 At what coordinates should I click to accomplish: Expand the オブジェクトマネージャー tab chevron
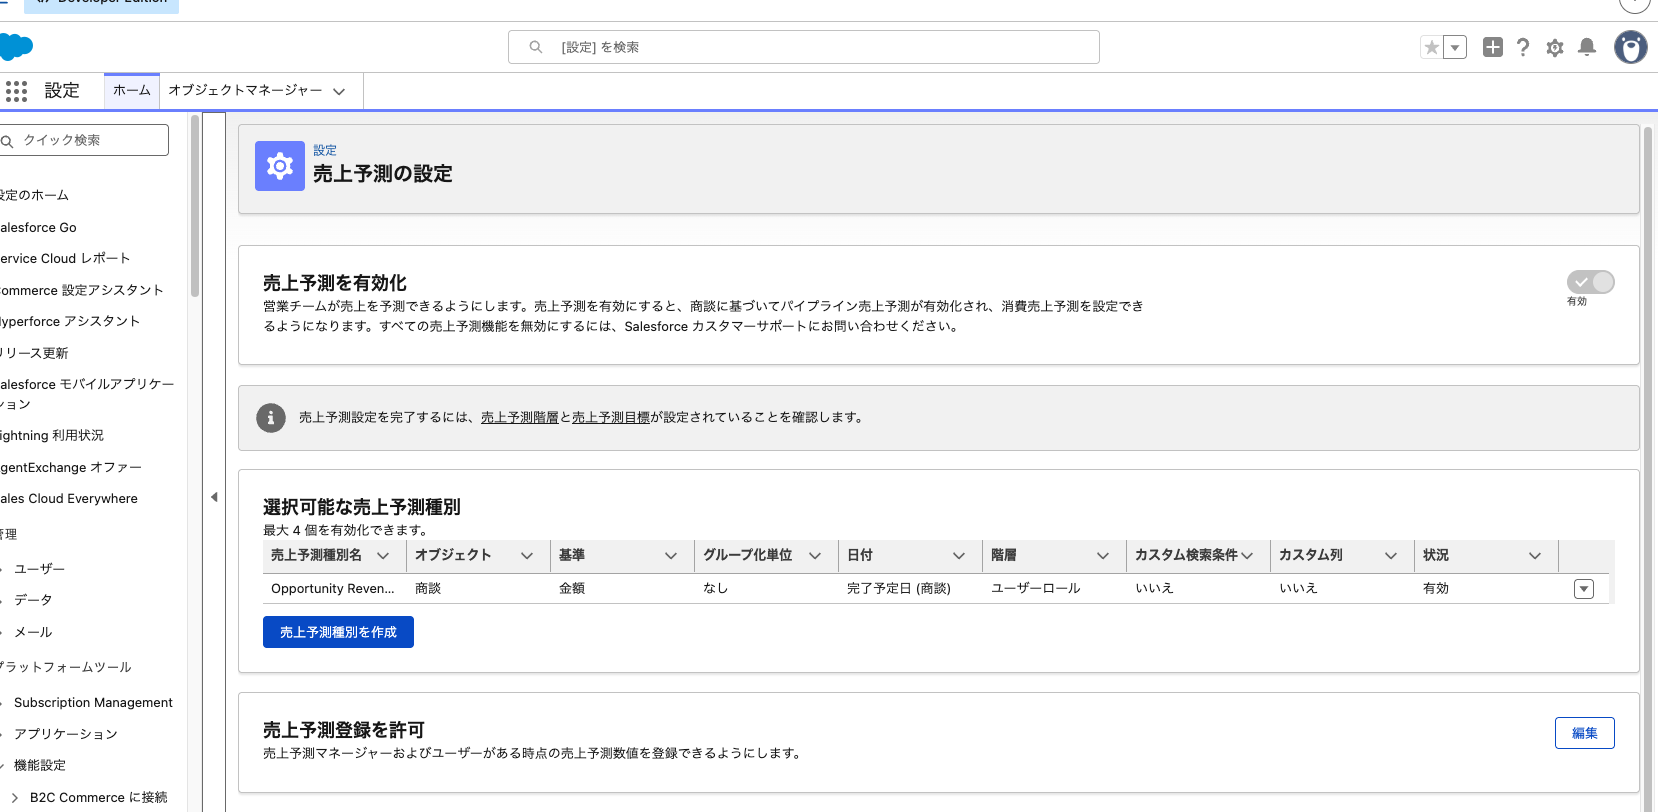pyautogui.click(x=339, y=91)
